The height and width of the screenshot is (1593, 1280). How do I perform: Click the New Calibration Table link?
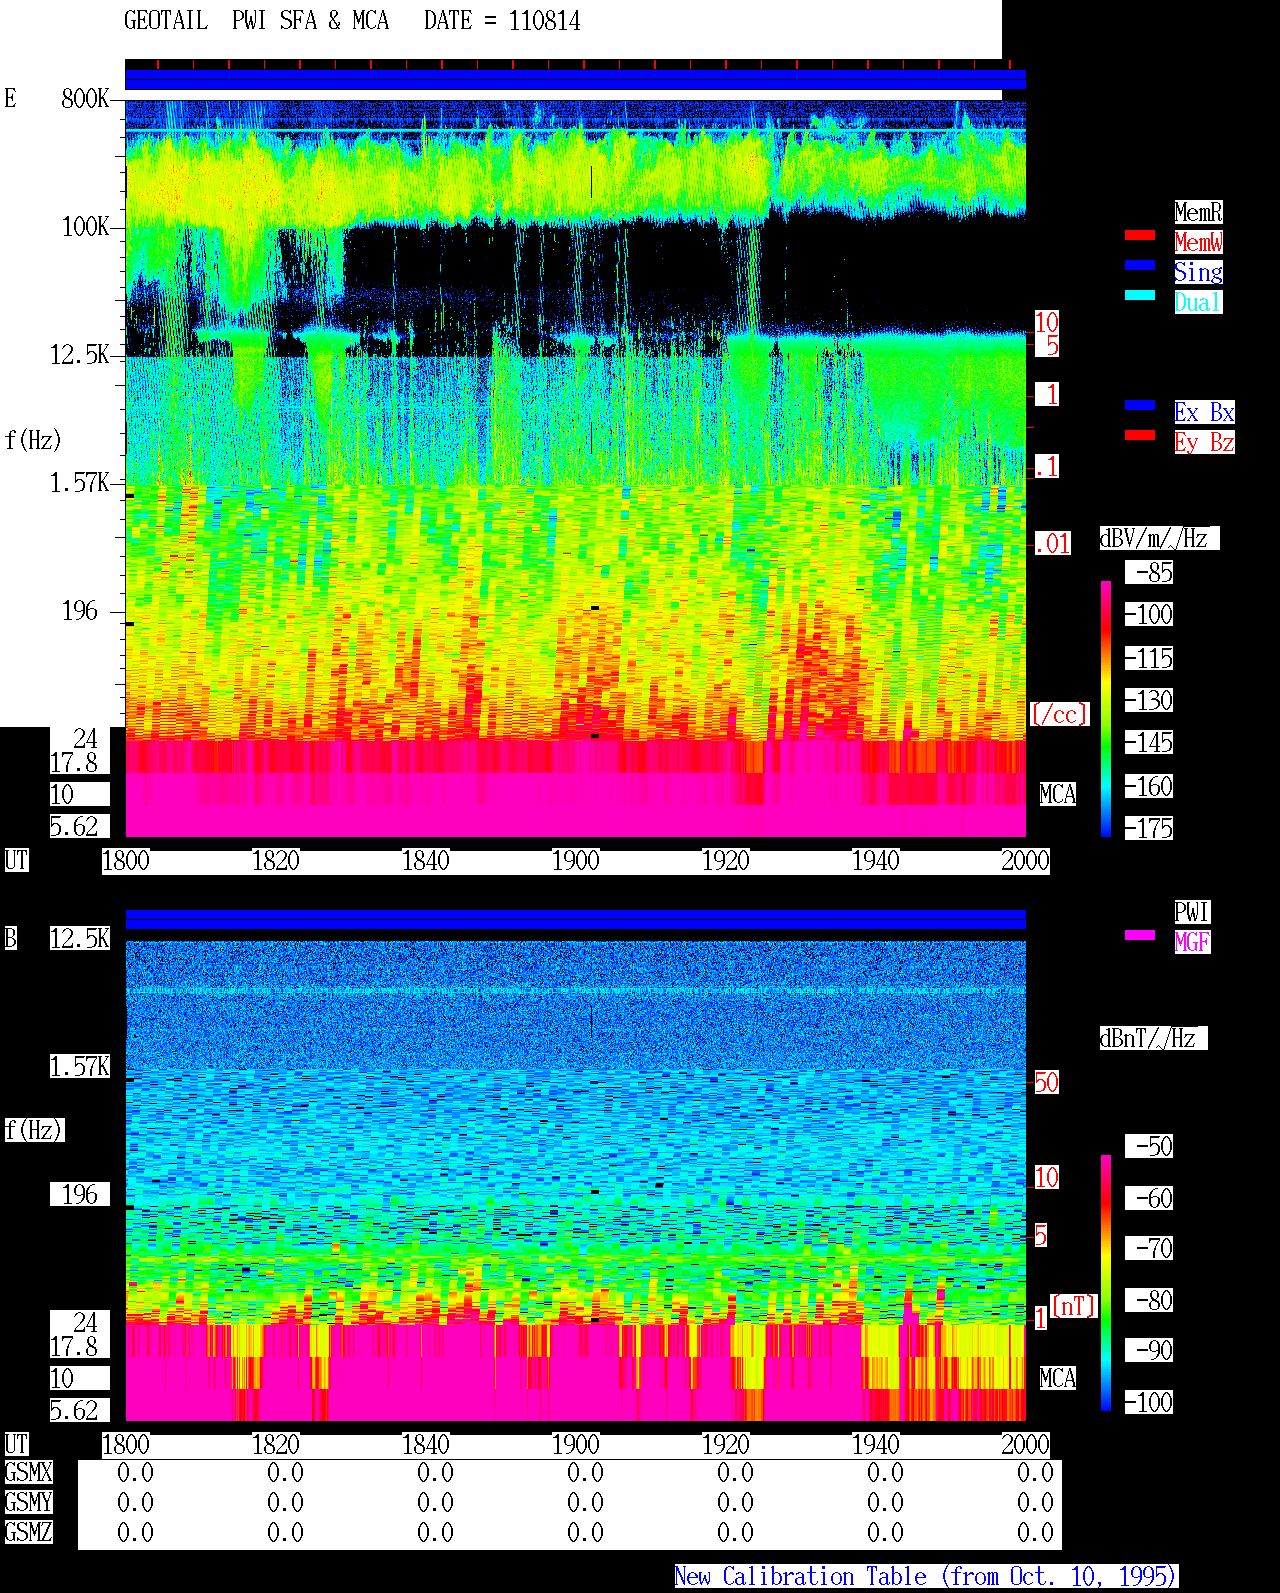926,1577
